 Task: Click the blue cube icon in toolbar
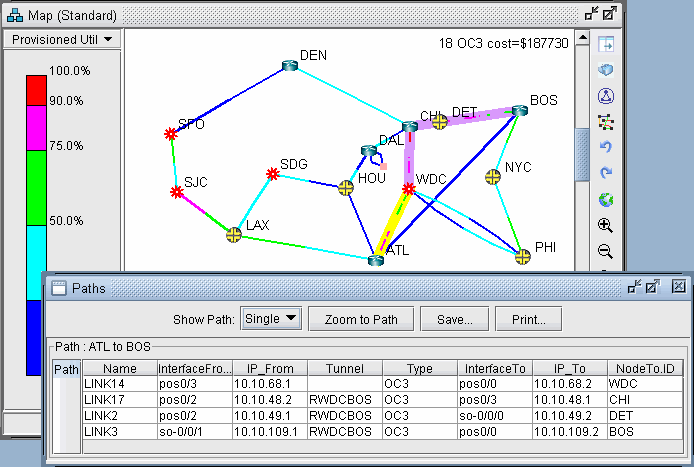pos(605,70)
